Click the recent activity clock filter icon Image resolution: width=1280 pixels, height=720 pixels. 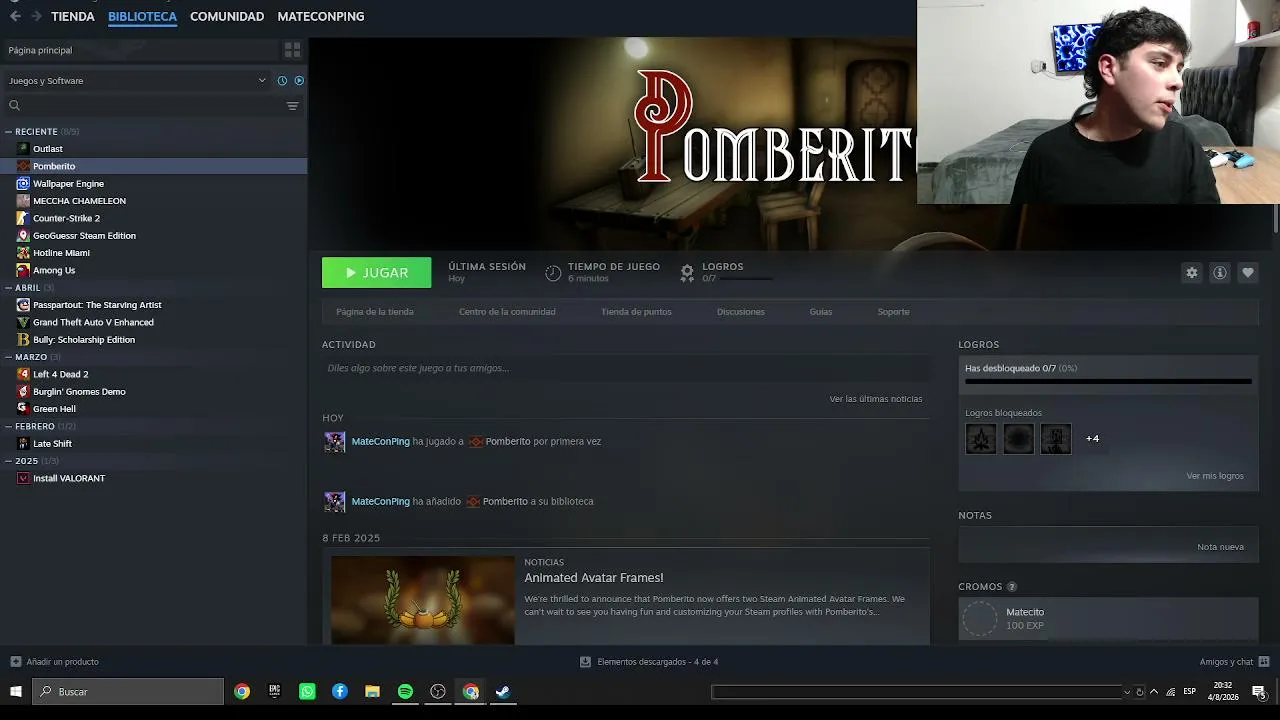(282, 81)
